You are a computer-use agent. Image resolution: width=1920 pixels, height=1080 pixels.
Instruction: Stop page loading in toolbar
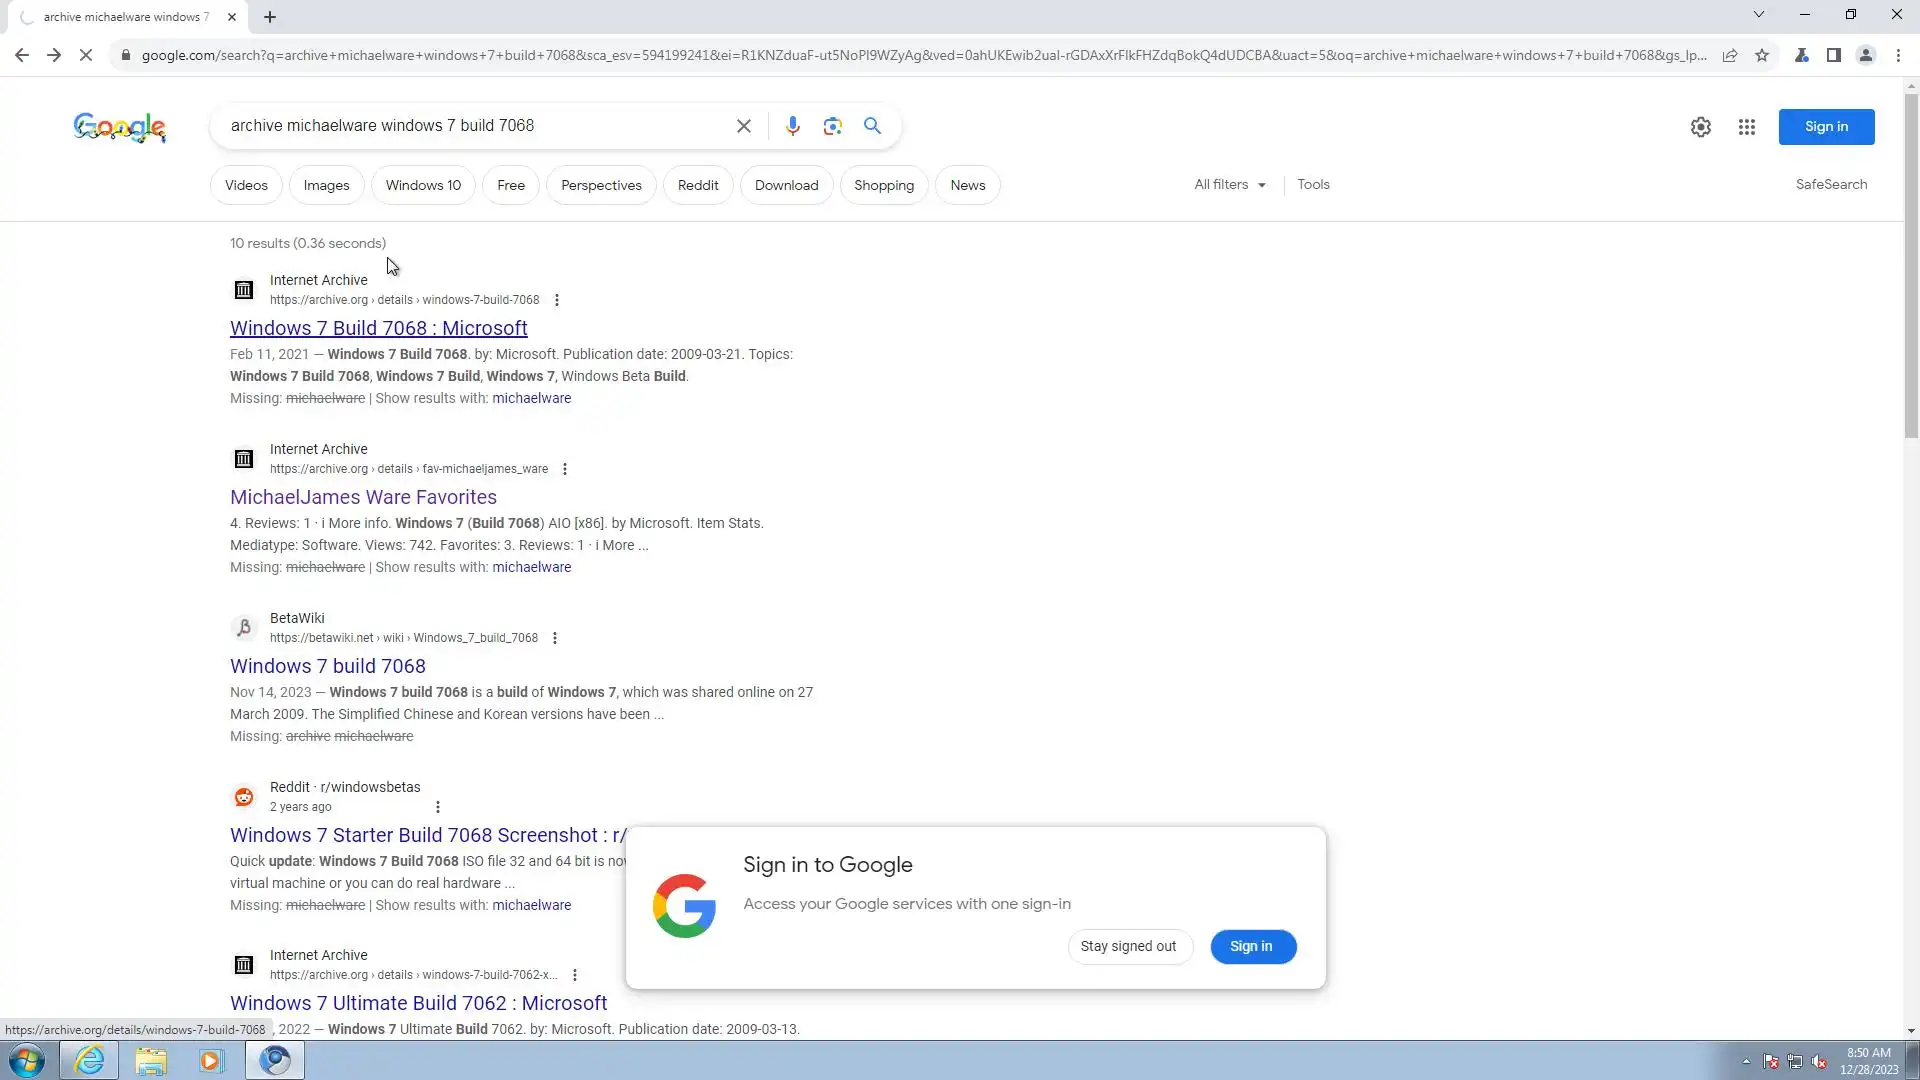click(x=86, y=55)
